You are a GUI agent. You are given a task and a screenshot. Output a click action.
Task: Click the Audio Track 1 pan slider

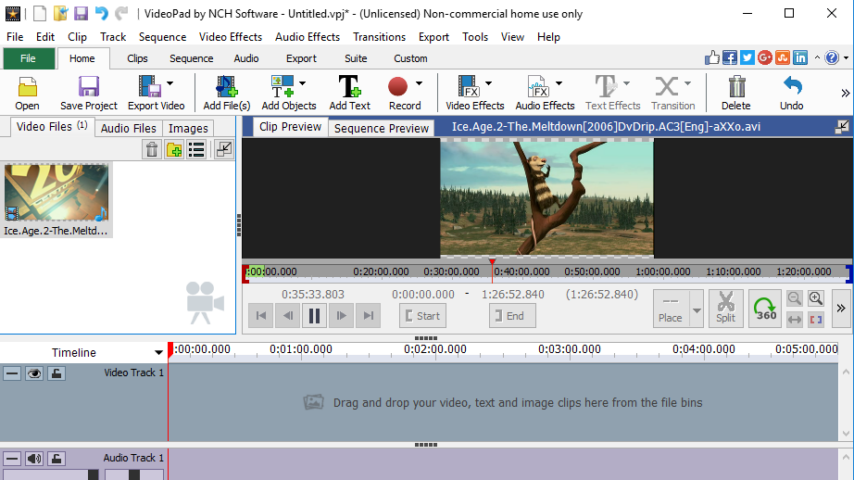pyautogui.click(x=134, y=475)
